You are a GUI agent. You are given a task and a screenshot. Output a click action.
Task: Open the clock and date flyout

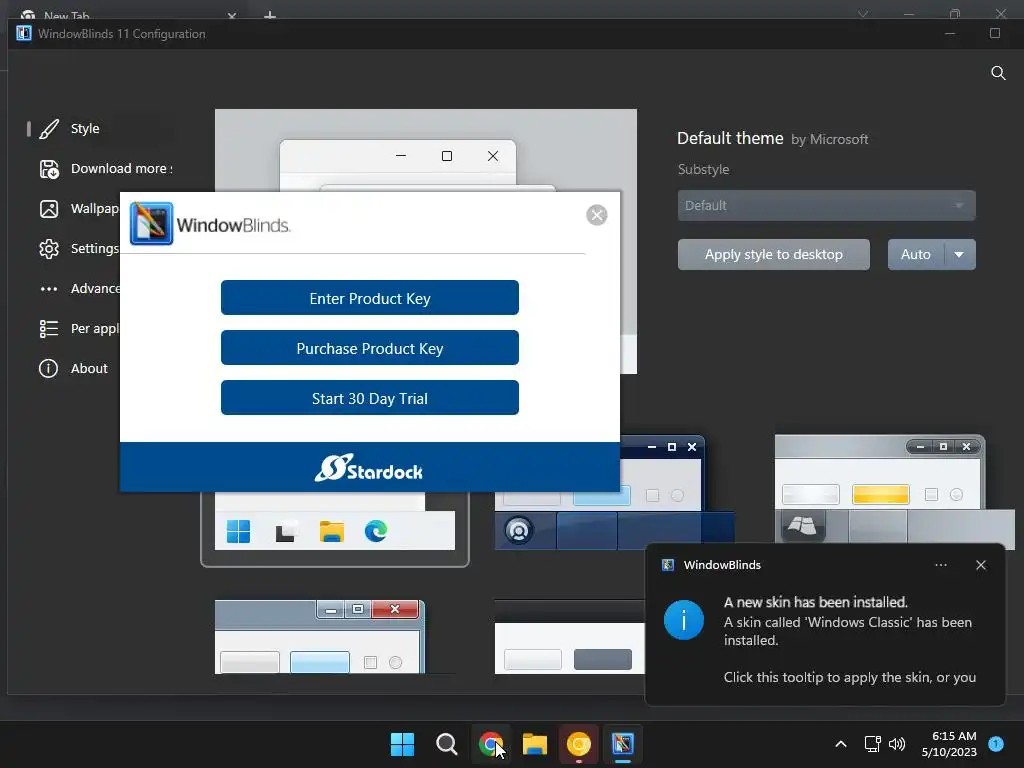coord(949,744)
